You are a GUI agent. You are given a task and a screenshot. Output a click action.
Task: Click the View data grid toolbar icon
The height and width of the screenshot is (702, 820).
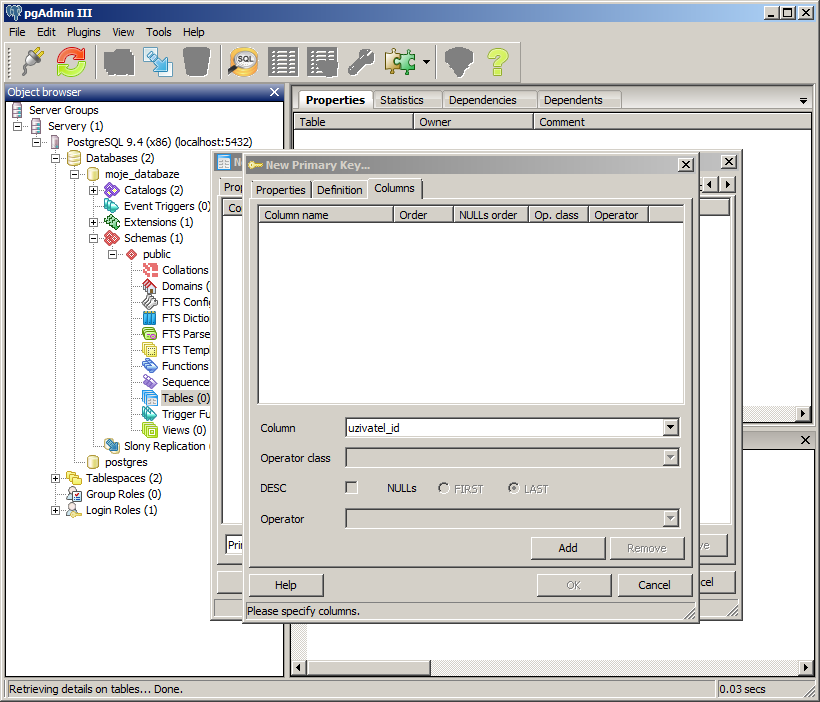pos(283,62)
